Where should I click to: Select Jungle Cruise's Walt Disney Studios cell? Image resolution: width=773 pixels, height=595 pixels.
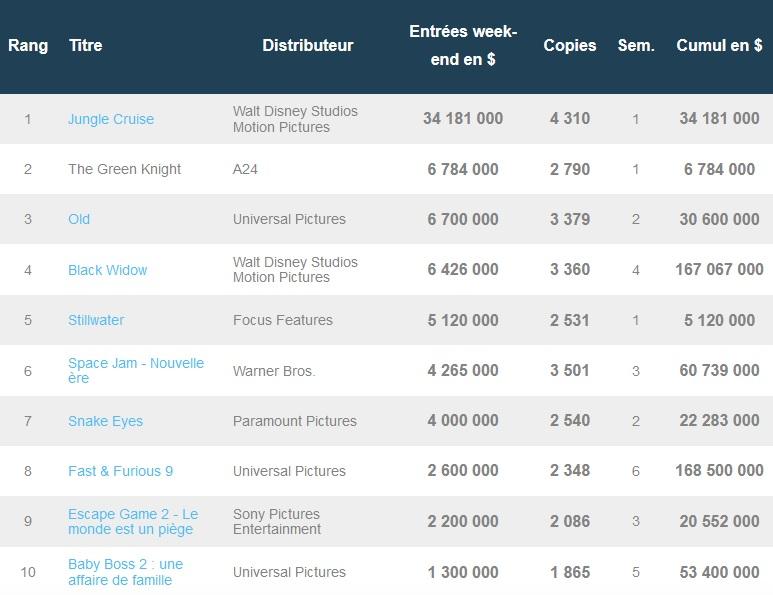(x=295, y=119)
